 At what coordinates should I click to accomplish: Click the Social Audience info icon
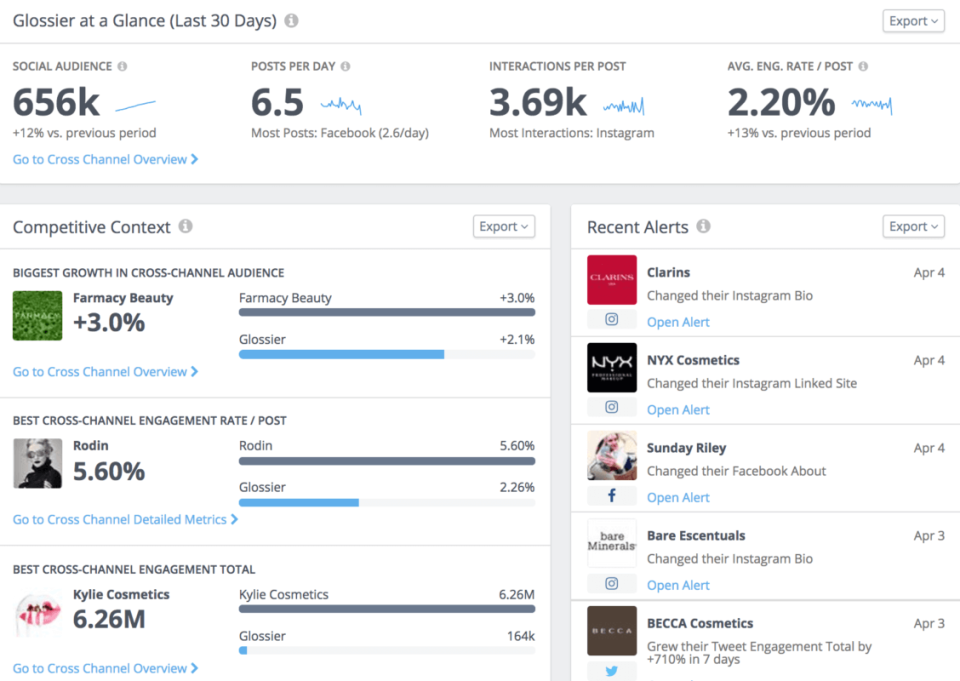coord(122,66)
